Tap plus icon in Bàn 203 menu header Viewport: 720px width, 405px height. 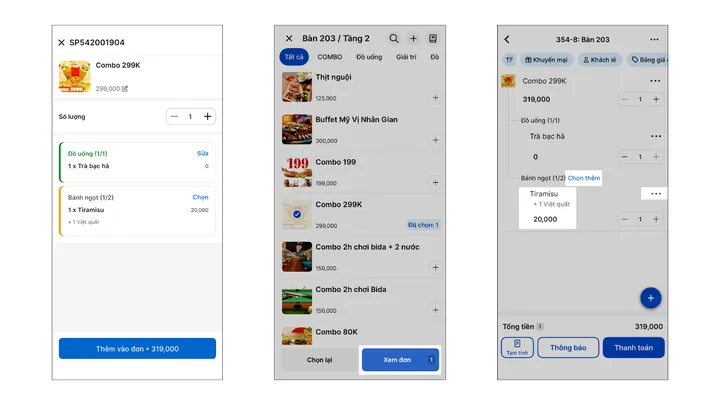click(413, 39)
